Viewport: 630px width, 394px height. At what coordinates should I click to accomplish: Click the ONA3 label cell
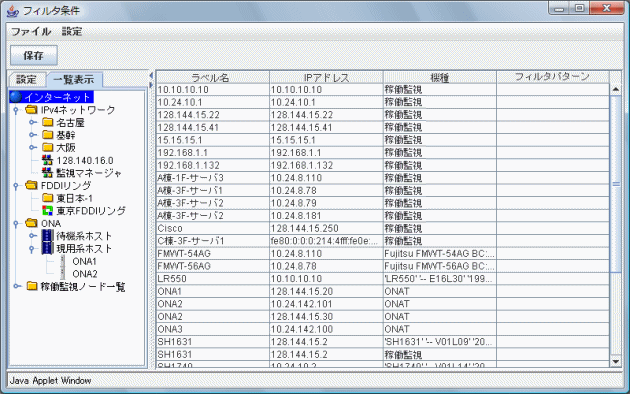click(213, 329)
